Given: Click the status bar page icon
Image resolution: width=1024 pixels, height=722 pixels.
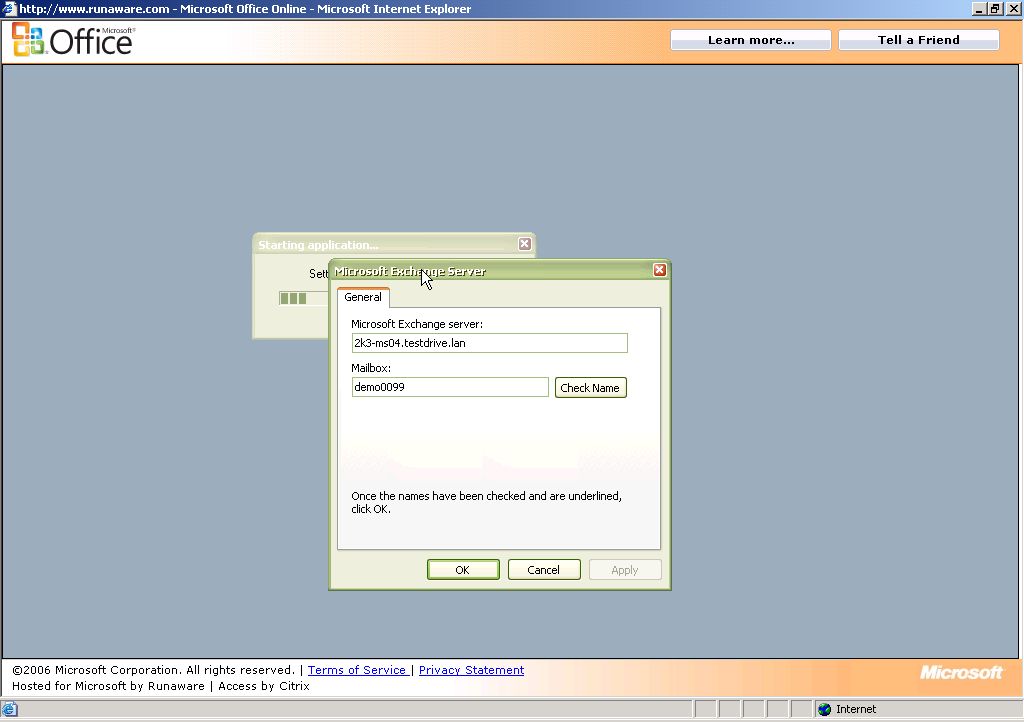Looking at the screenshot, I should (9, 709).
